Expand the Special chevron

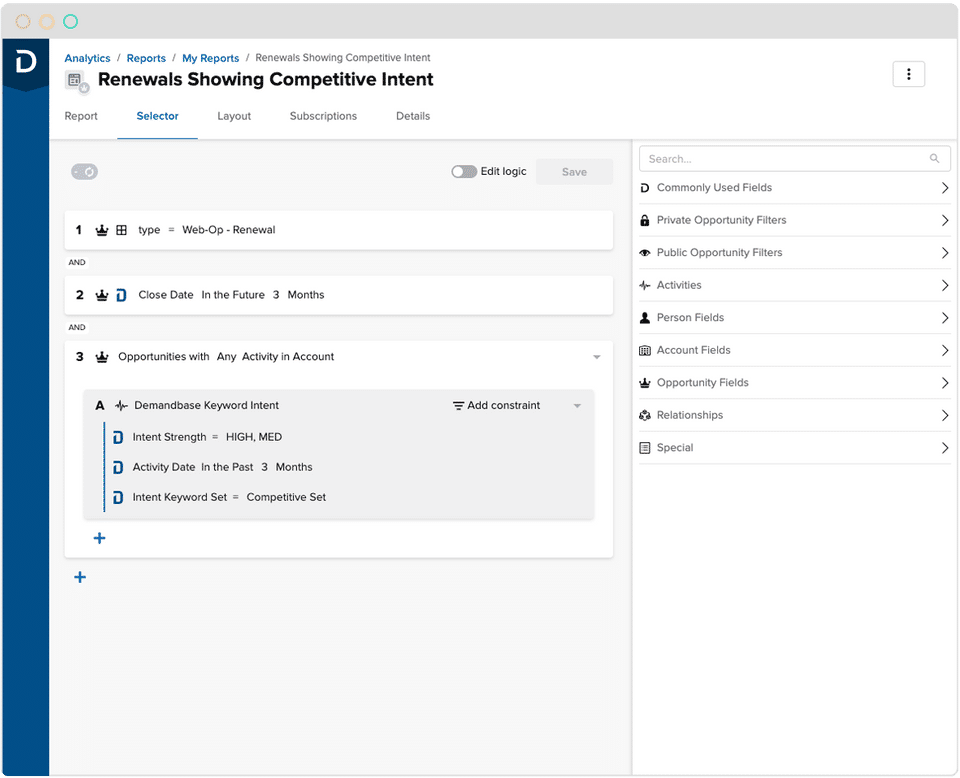point(945,447)
